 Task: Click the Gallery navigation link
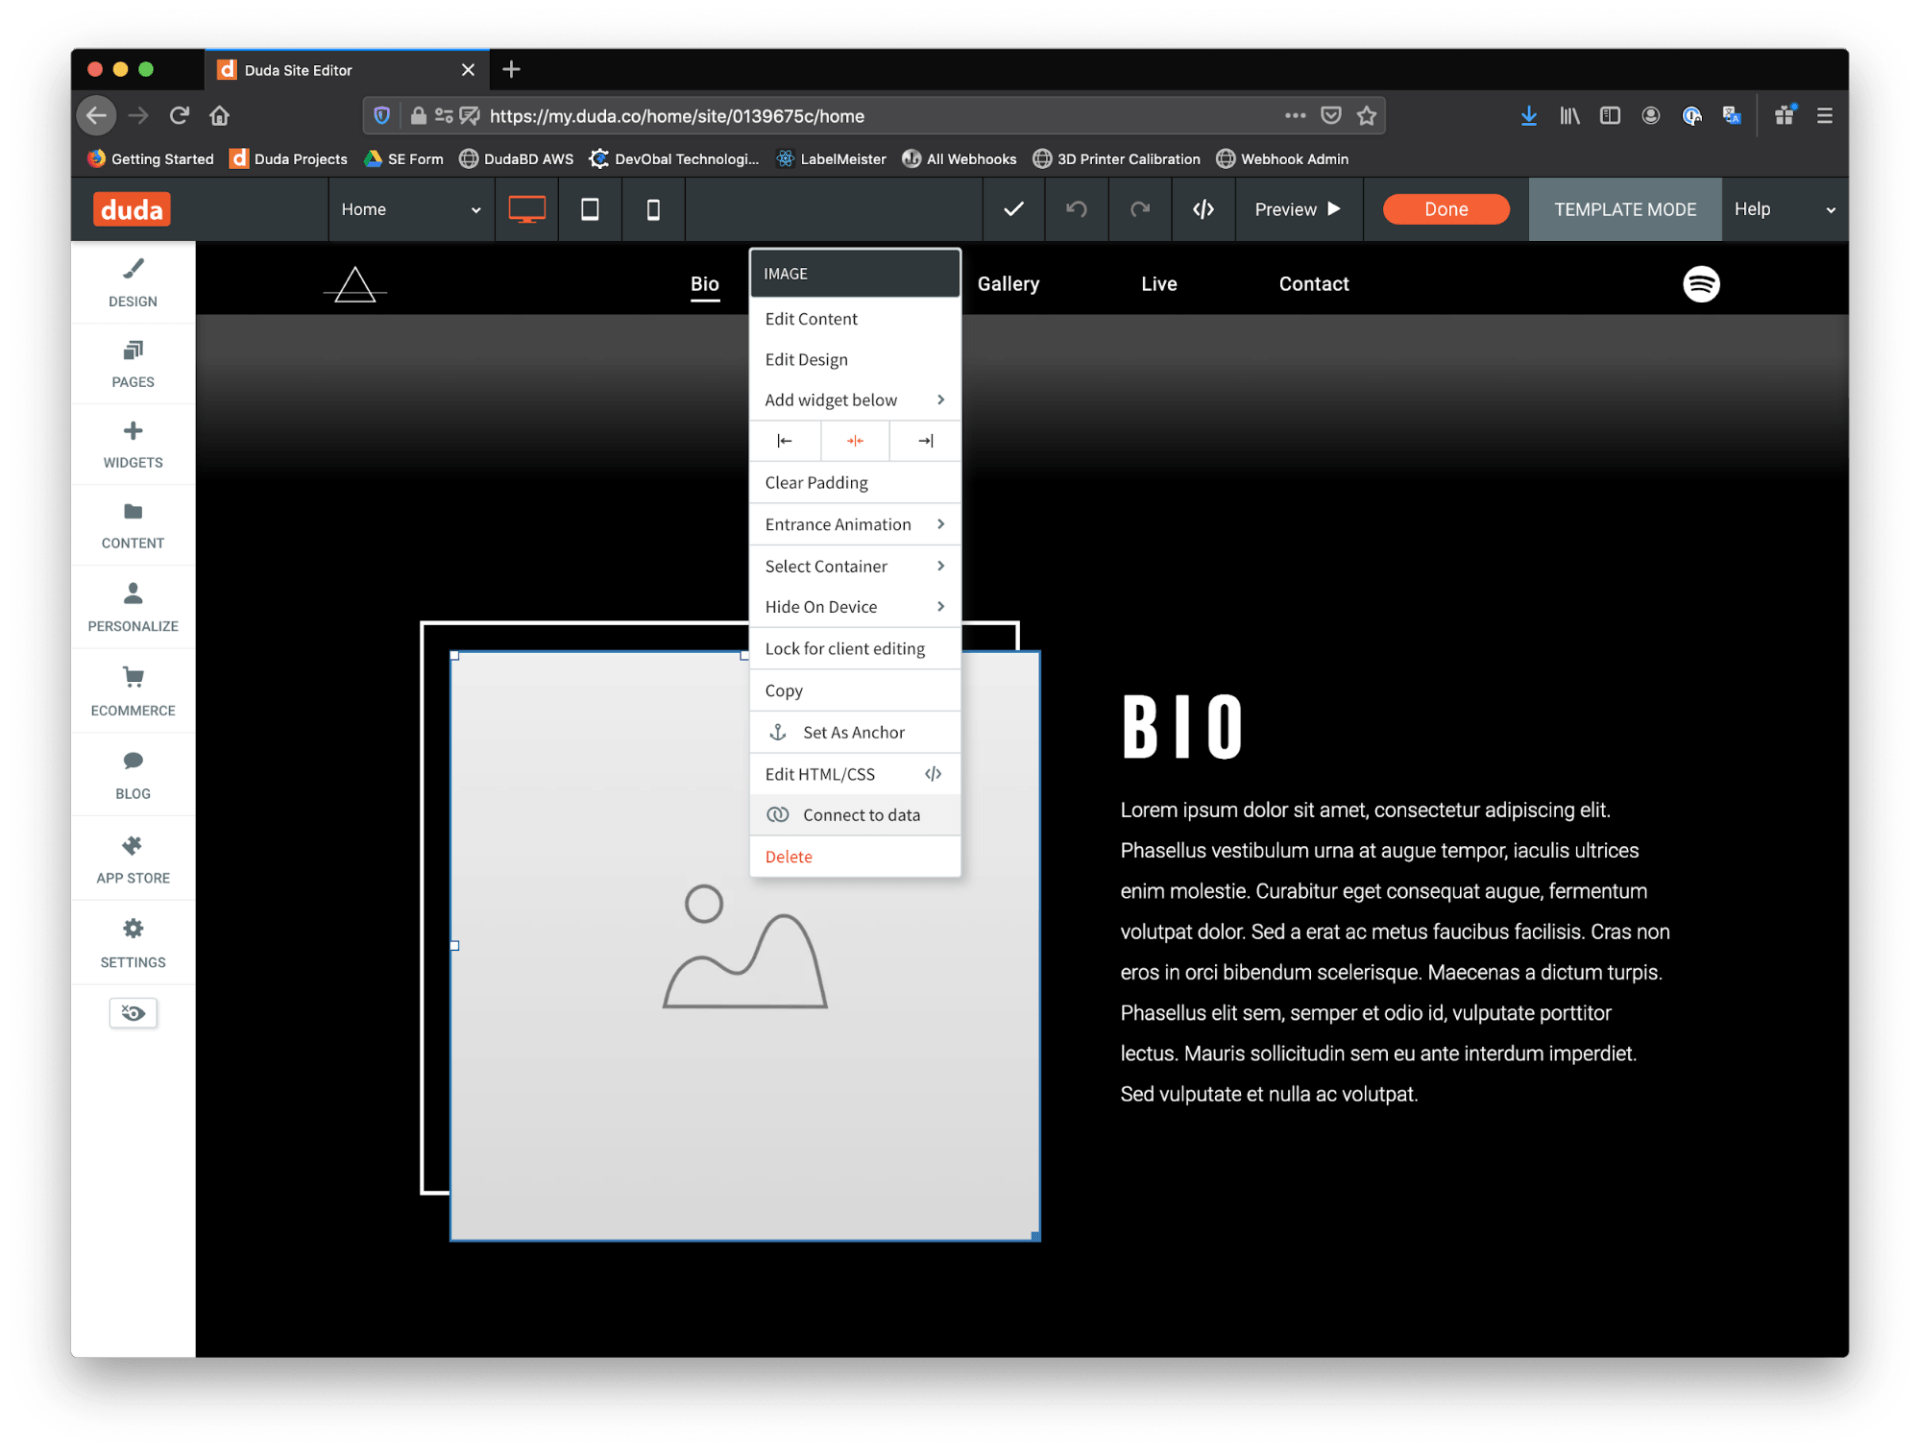[x=1008, y=284]
